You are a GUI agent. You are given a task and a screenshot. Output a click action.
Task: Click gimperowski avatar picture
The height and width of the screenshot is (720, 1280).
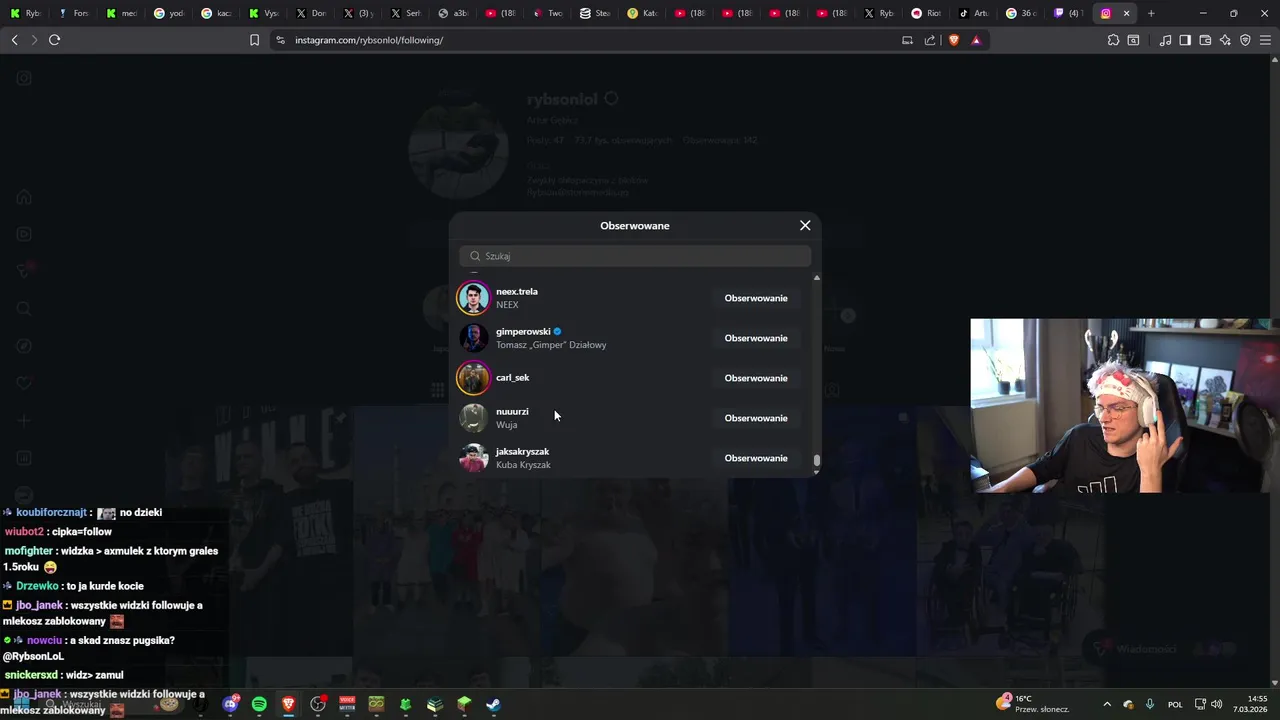(473, 338)
